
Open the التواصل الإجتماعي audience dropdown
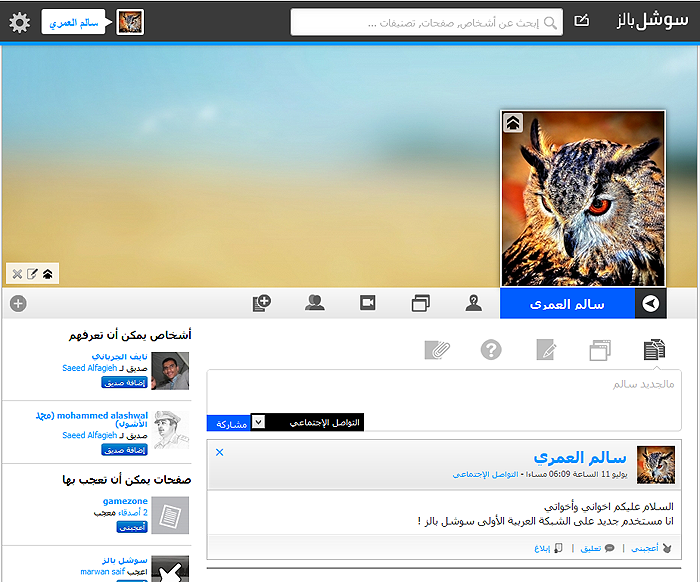point(307,422)
